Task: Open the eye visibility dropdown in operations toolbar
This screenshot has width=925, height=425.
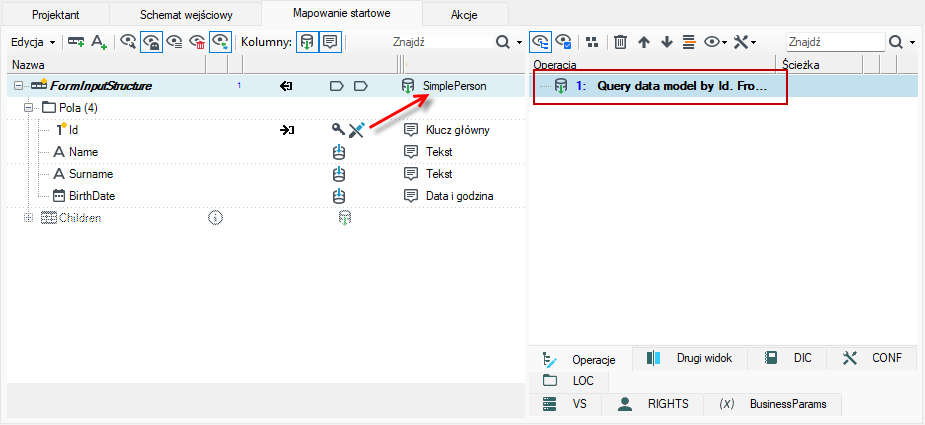Action: point(715,42)
